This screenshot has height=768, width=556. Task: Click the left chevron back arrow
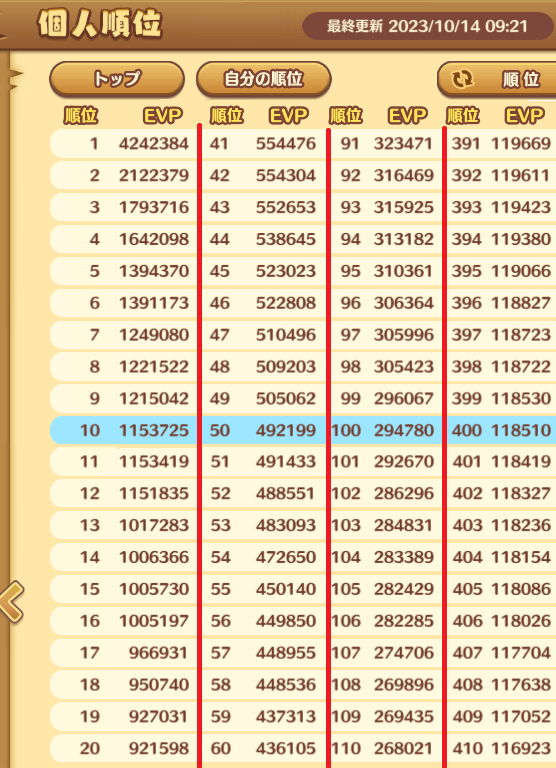point(12,601)
